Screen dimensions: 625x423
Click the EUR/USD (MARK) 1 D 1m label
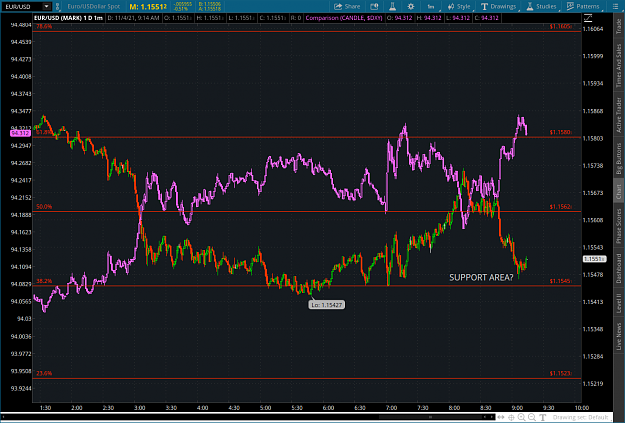pos(68,18)
